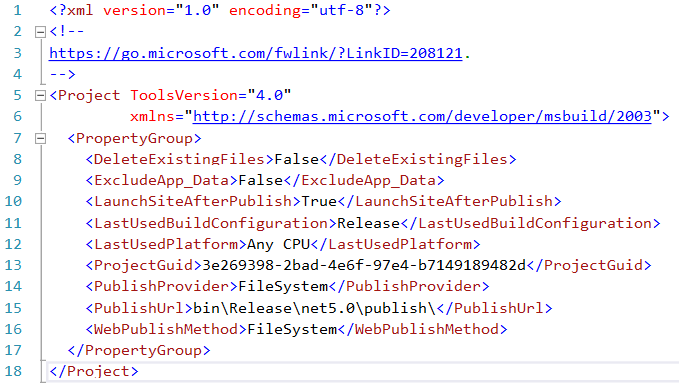Collapse the Project element fold marker
This screenshot has width=679, height=391.
tap(40, 96)
